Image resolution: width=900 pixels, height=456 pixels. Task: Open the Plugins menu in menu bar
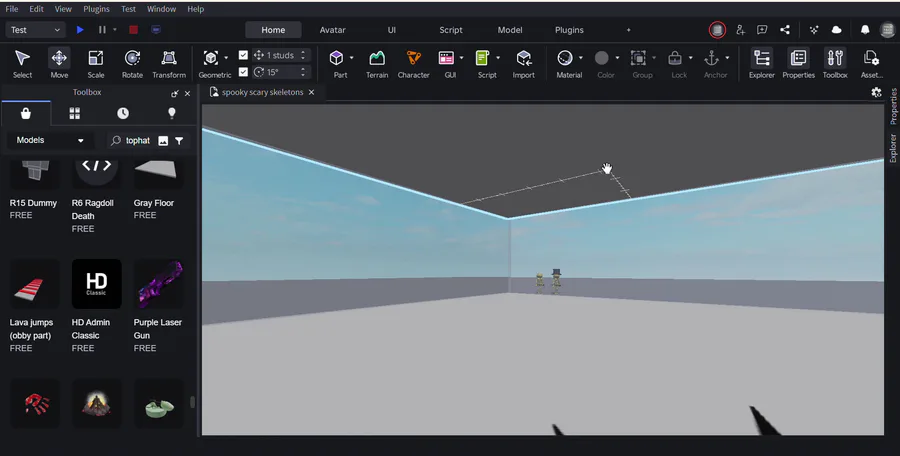(x=96, y=9)
